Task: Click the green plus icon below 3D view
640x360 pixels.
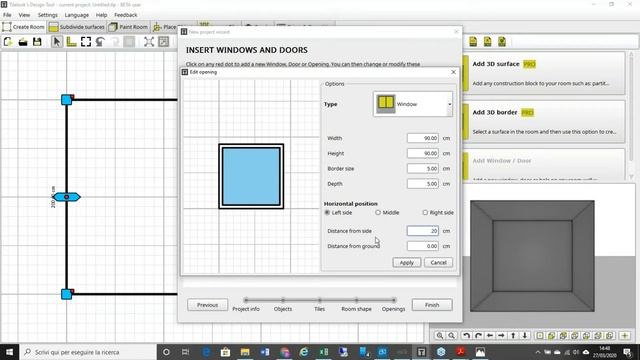Action: pos(624,336)
